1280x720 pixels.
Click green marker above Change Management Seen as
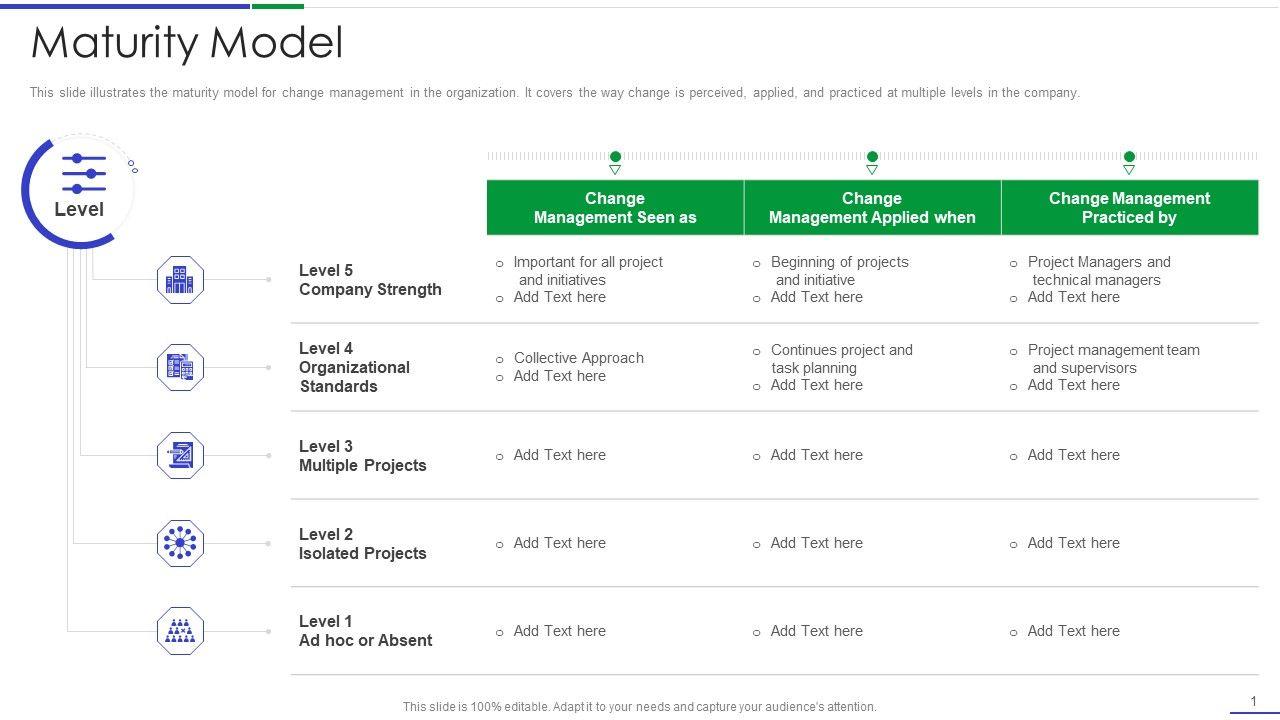coord(615,157)
